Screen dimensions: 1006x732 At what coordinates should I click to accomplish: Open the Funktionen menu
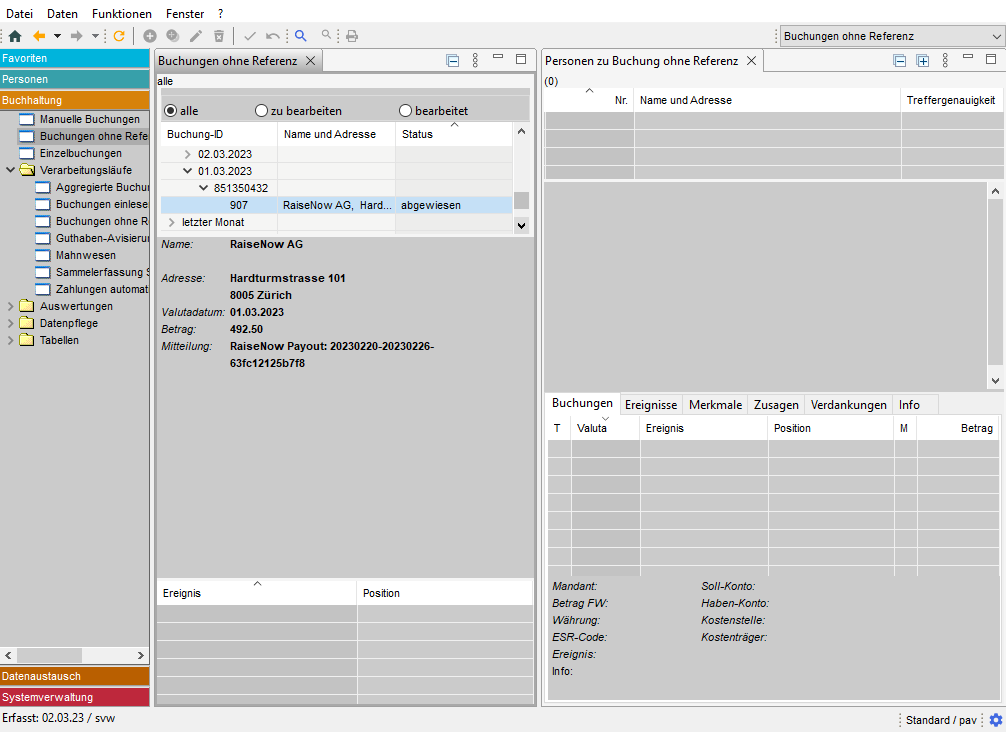[x=121, y=14]
